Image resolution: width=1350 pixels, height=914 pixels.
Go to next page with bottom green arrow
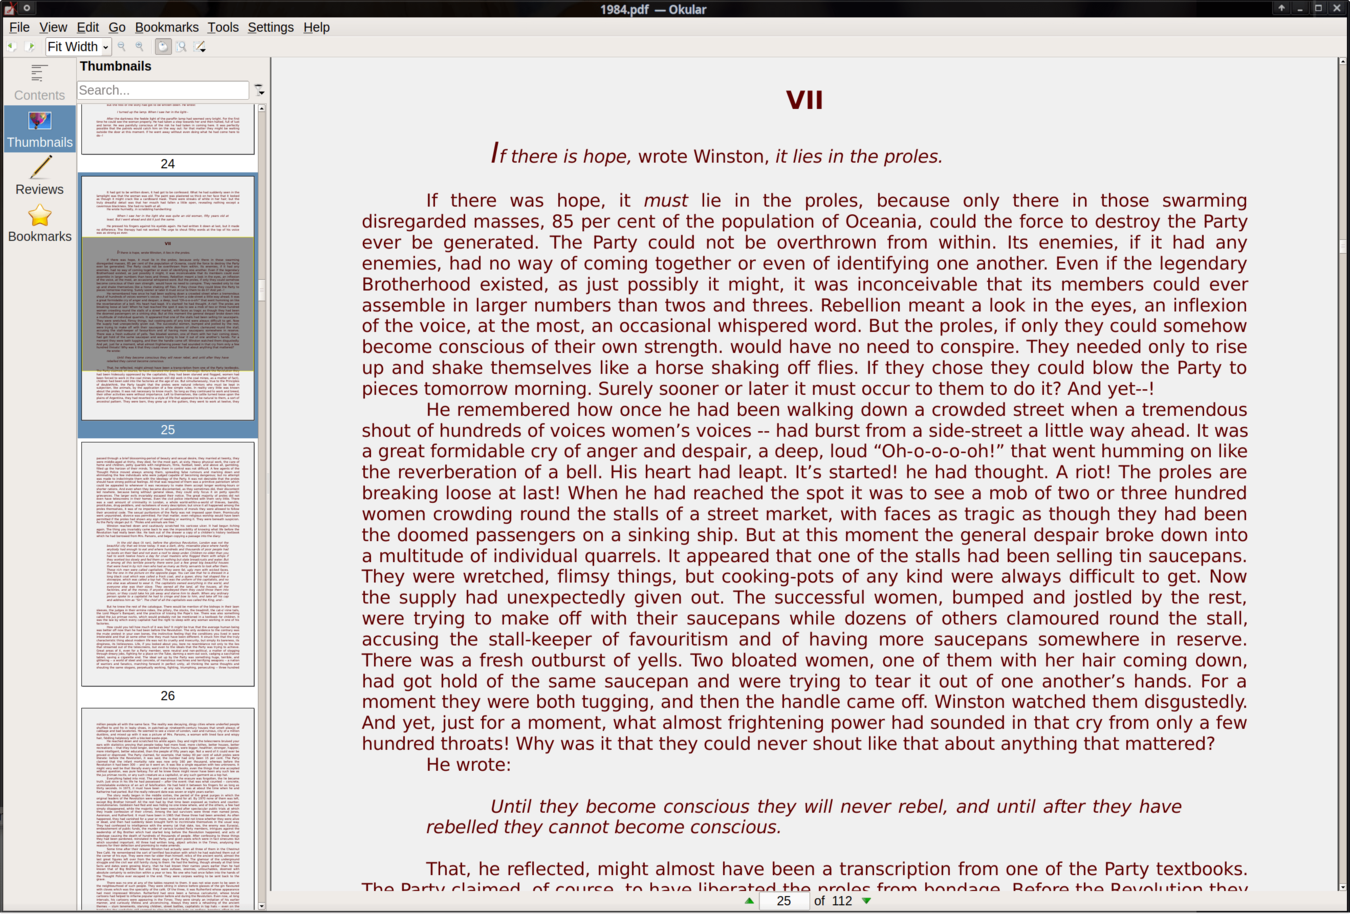point(867,901)
